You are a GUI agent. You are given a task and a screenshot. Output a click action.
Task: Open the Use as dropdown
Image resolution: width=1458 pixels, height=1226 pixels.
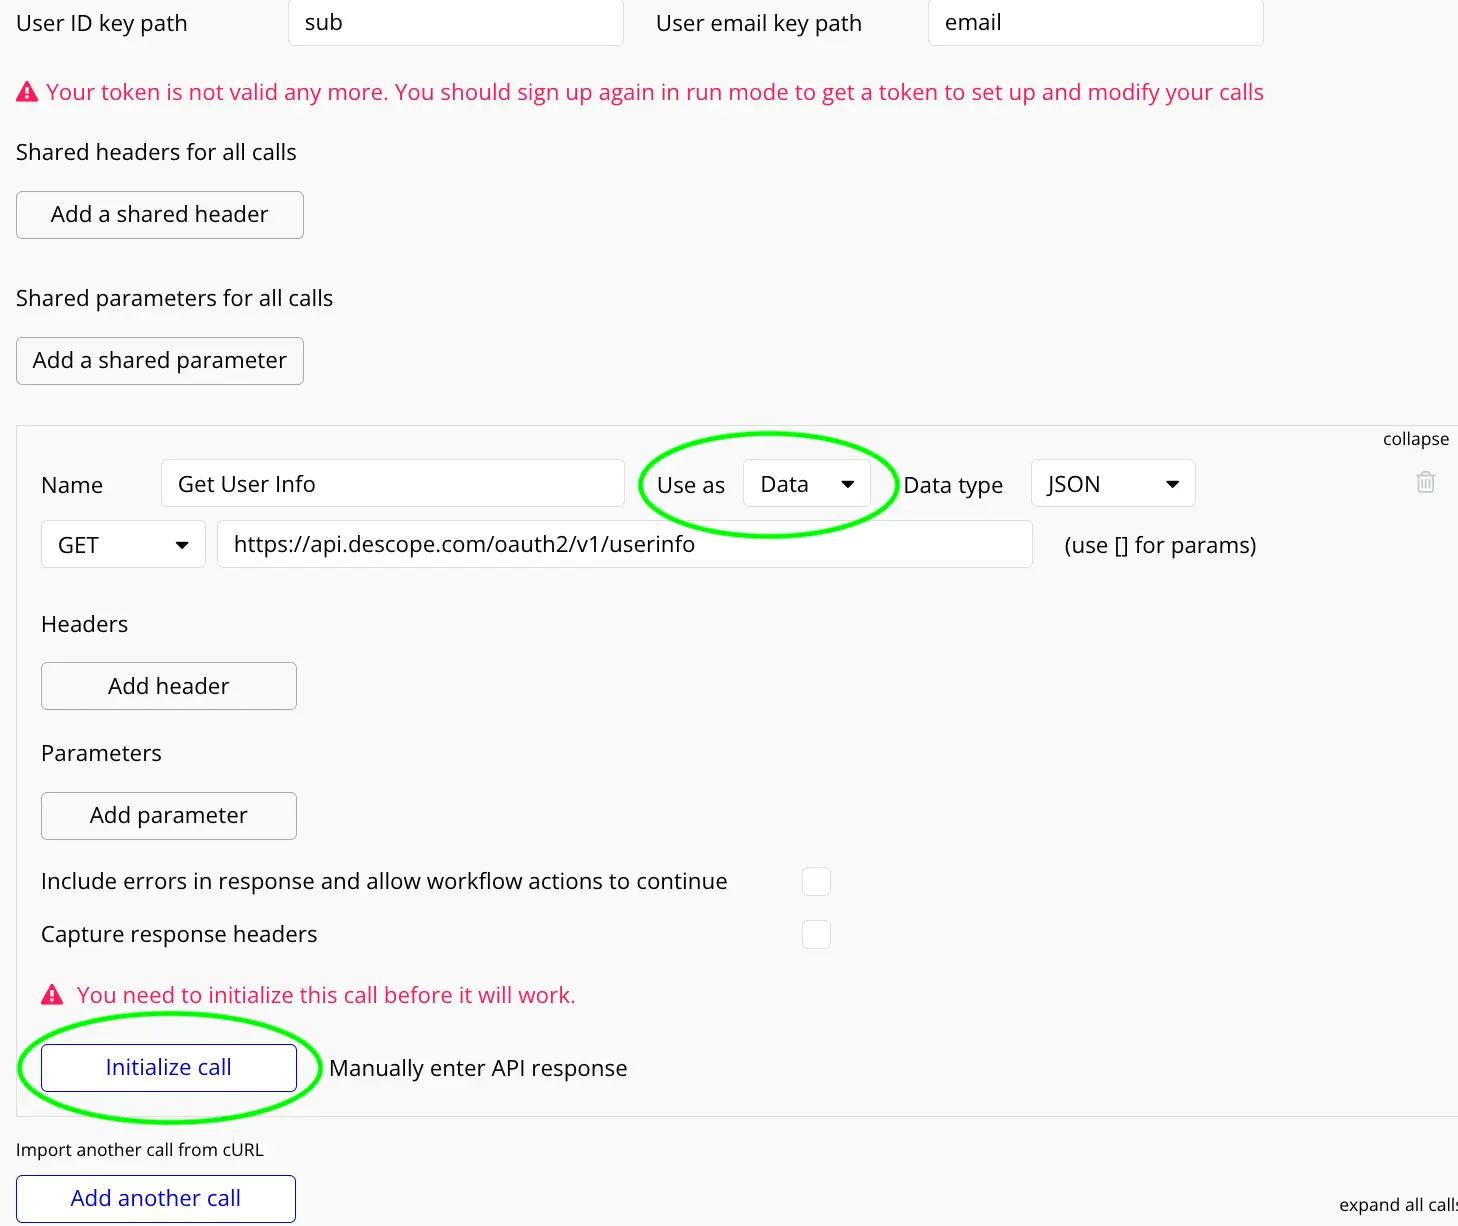tap(807, 483)
